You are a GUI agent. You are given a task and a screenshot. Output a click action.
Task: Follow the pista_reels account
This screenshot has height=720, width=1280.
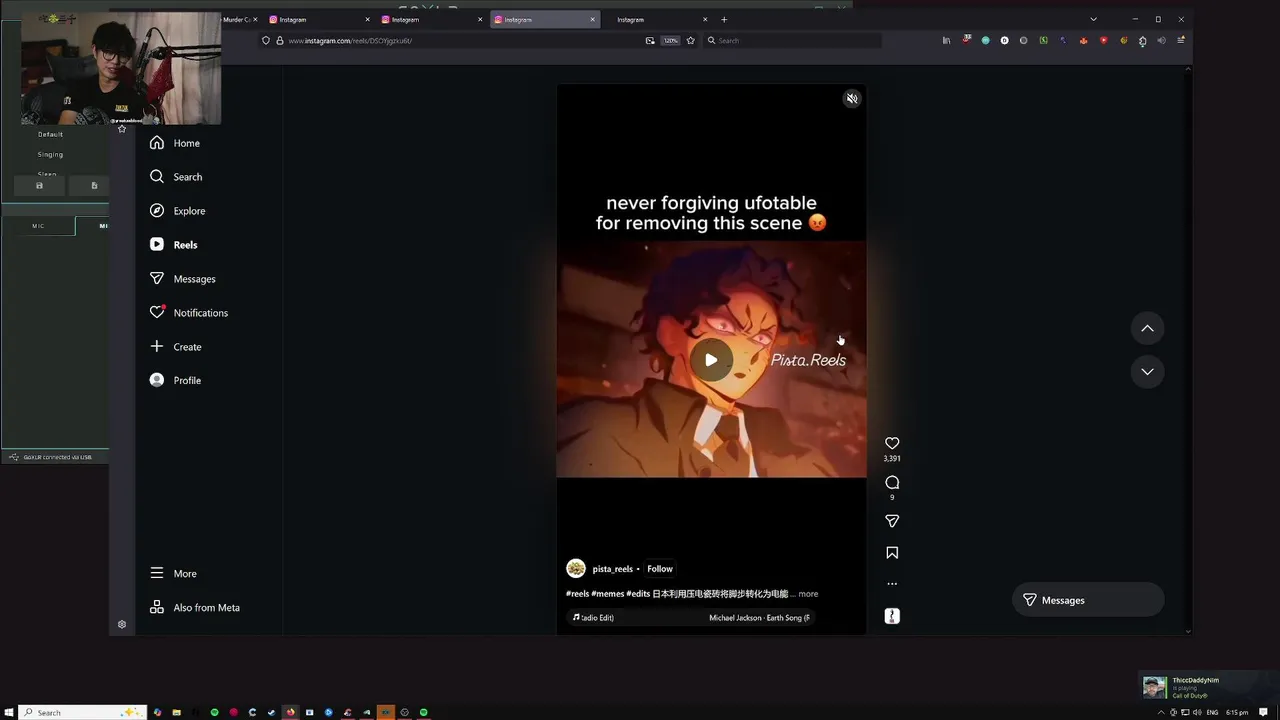[x=660, y=569]
